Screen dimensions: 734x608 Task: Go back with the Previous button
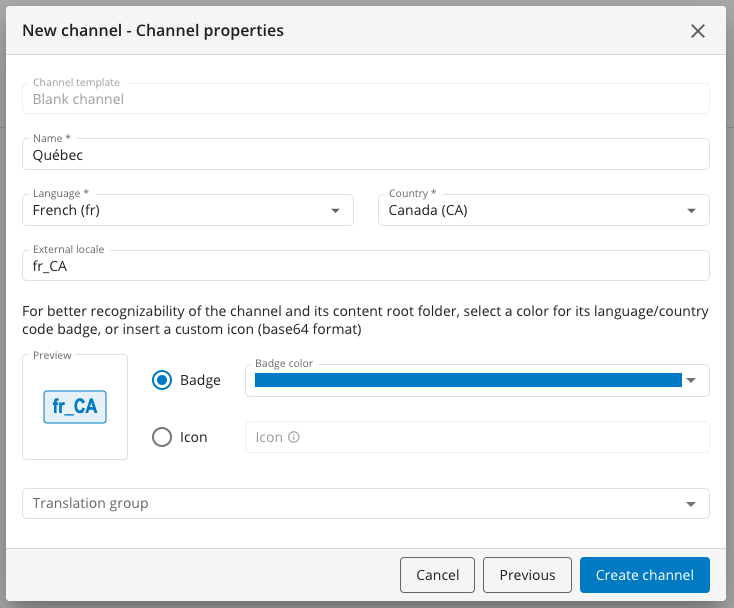tap(527, 575)
